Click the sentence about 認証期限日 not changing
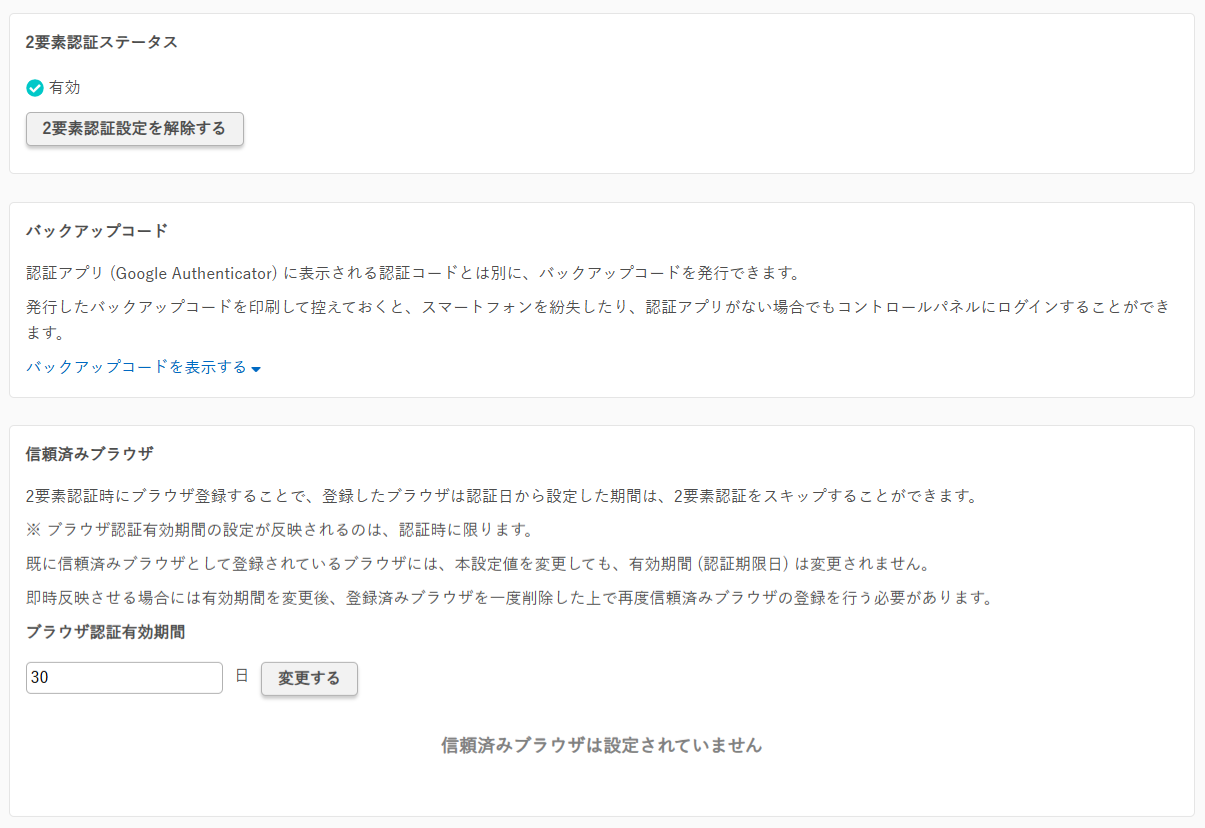This screenshot has width=1205, height=828. click(479, 564)
